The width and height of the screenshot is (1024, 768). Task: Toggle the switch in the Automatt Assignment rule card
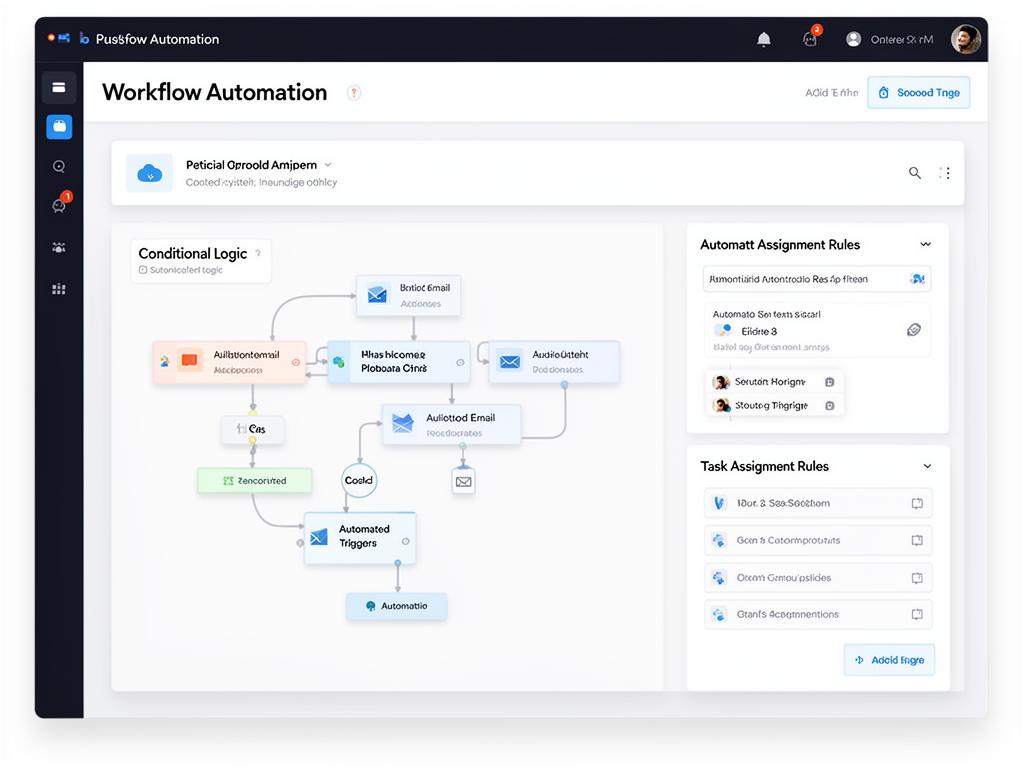pos(722,330)
